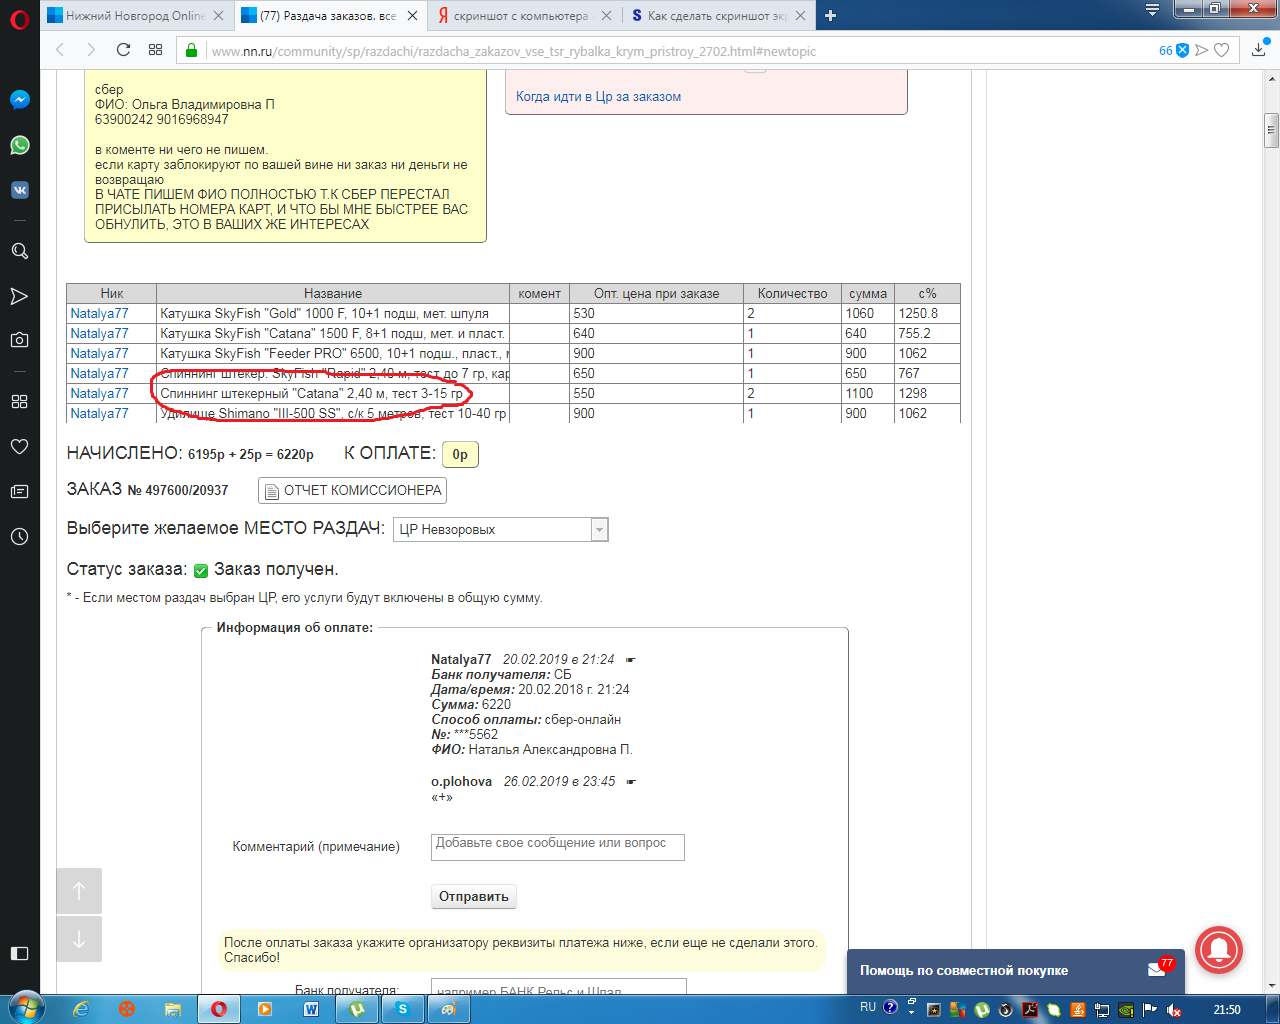Click the Название column header
The width and height of the screenshot is (1280, 1024).
click(x=333, y=293)
